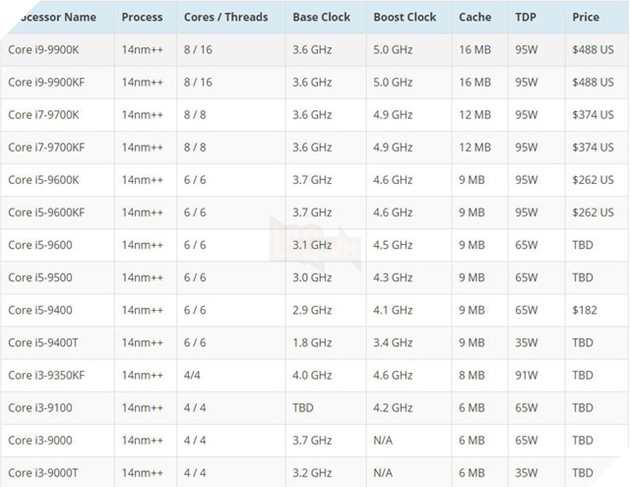Click the 35W TDP for i3-9000T
630x487 pixels.
point(526,473)
